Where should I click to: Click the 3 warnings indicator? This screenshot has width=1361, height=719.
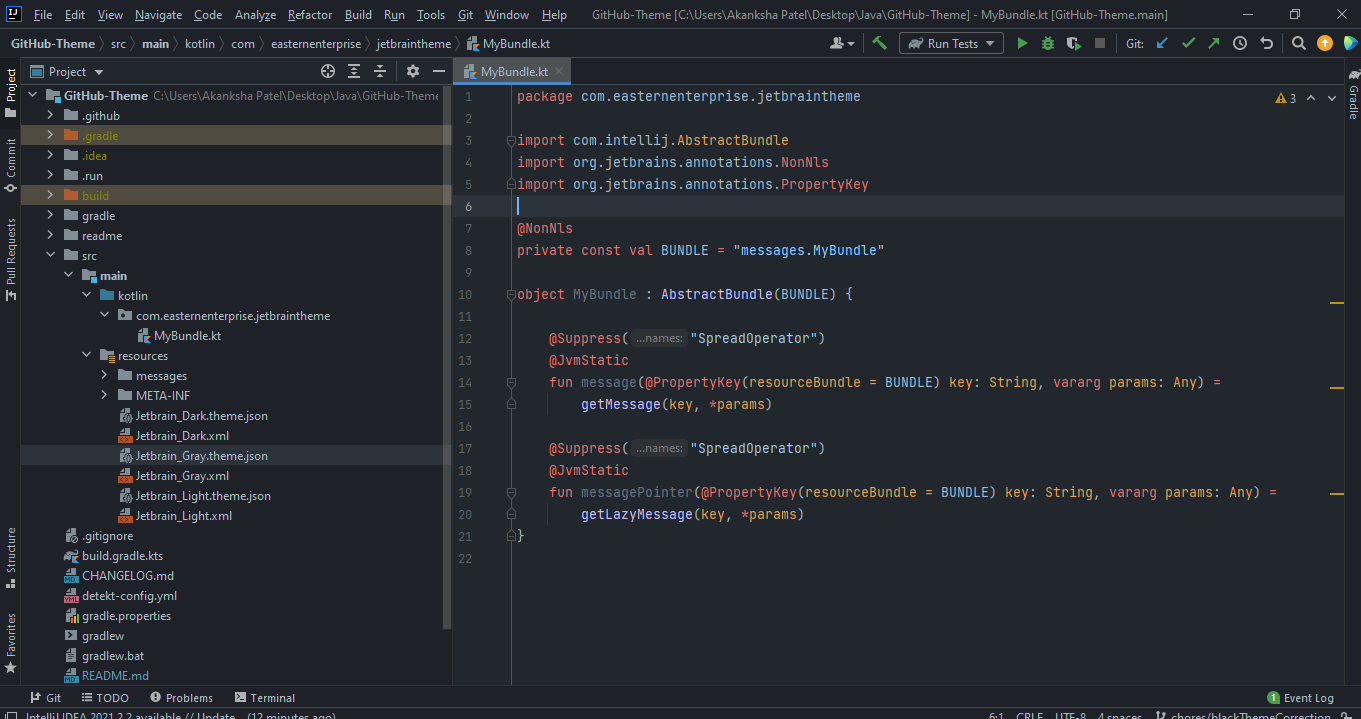pyautogui.click(x=1286, y=98)
